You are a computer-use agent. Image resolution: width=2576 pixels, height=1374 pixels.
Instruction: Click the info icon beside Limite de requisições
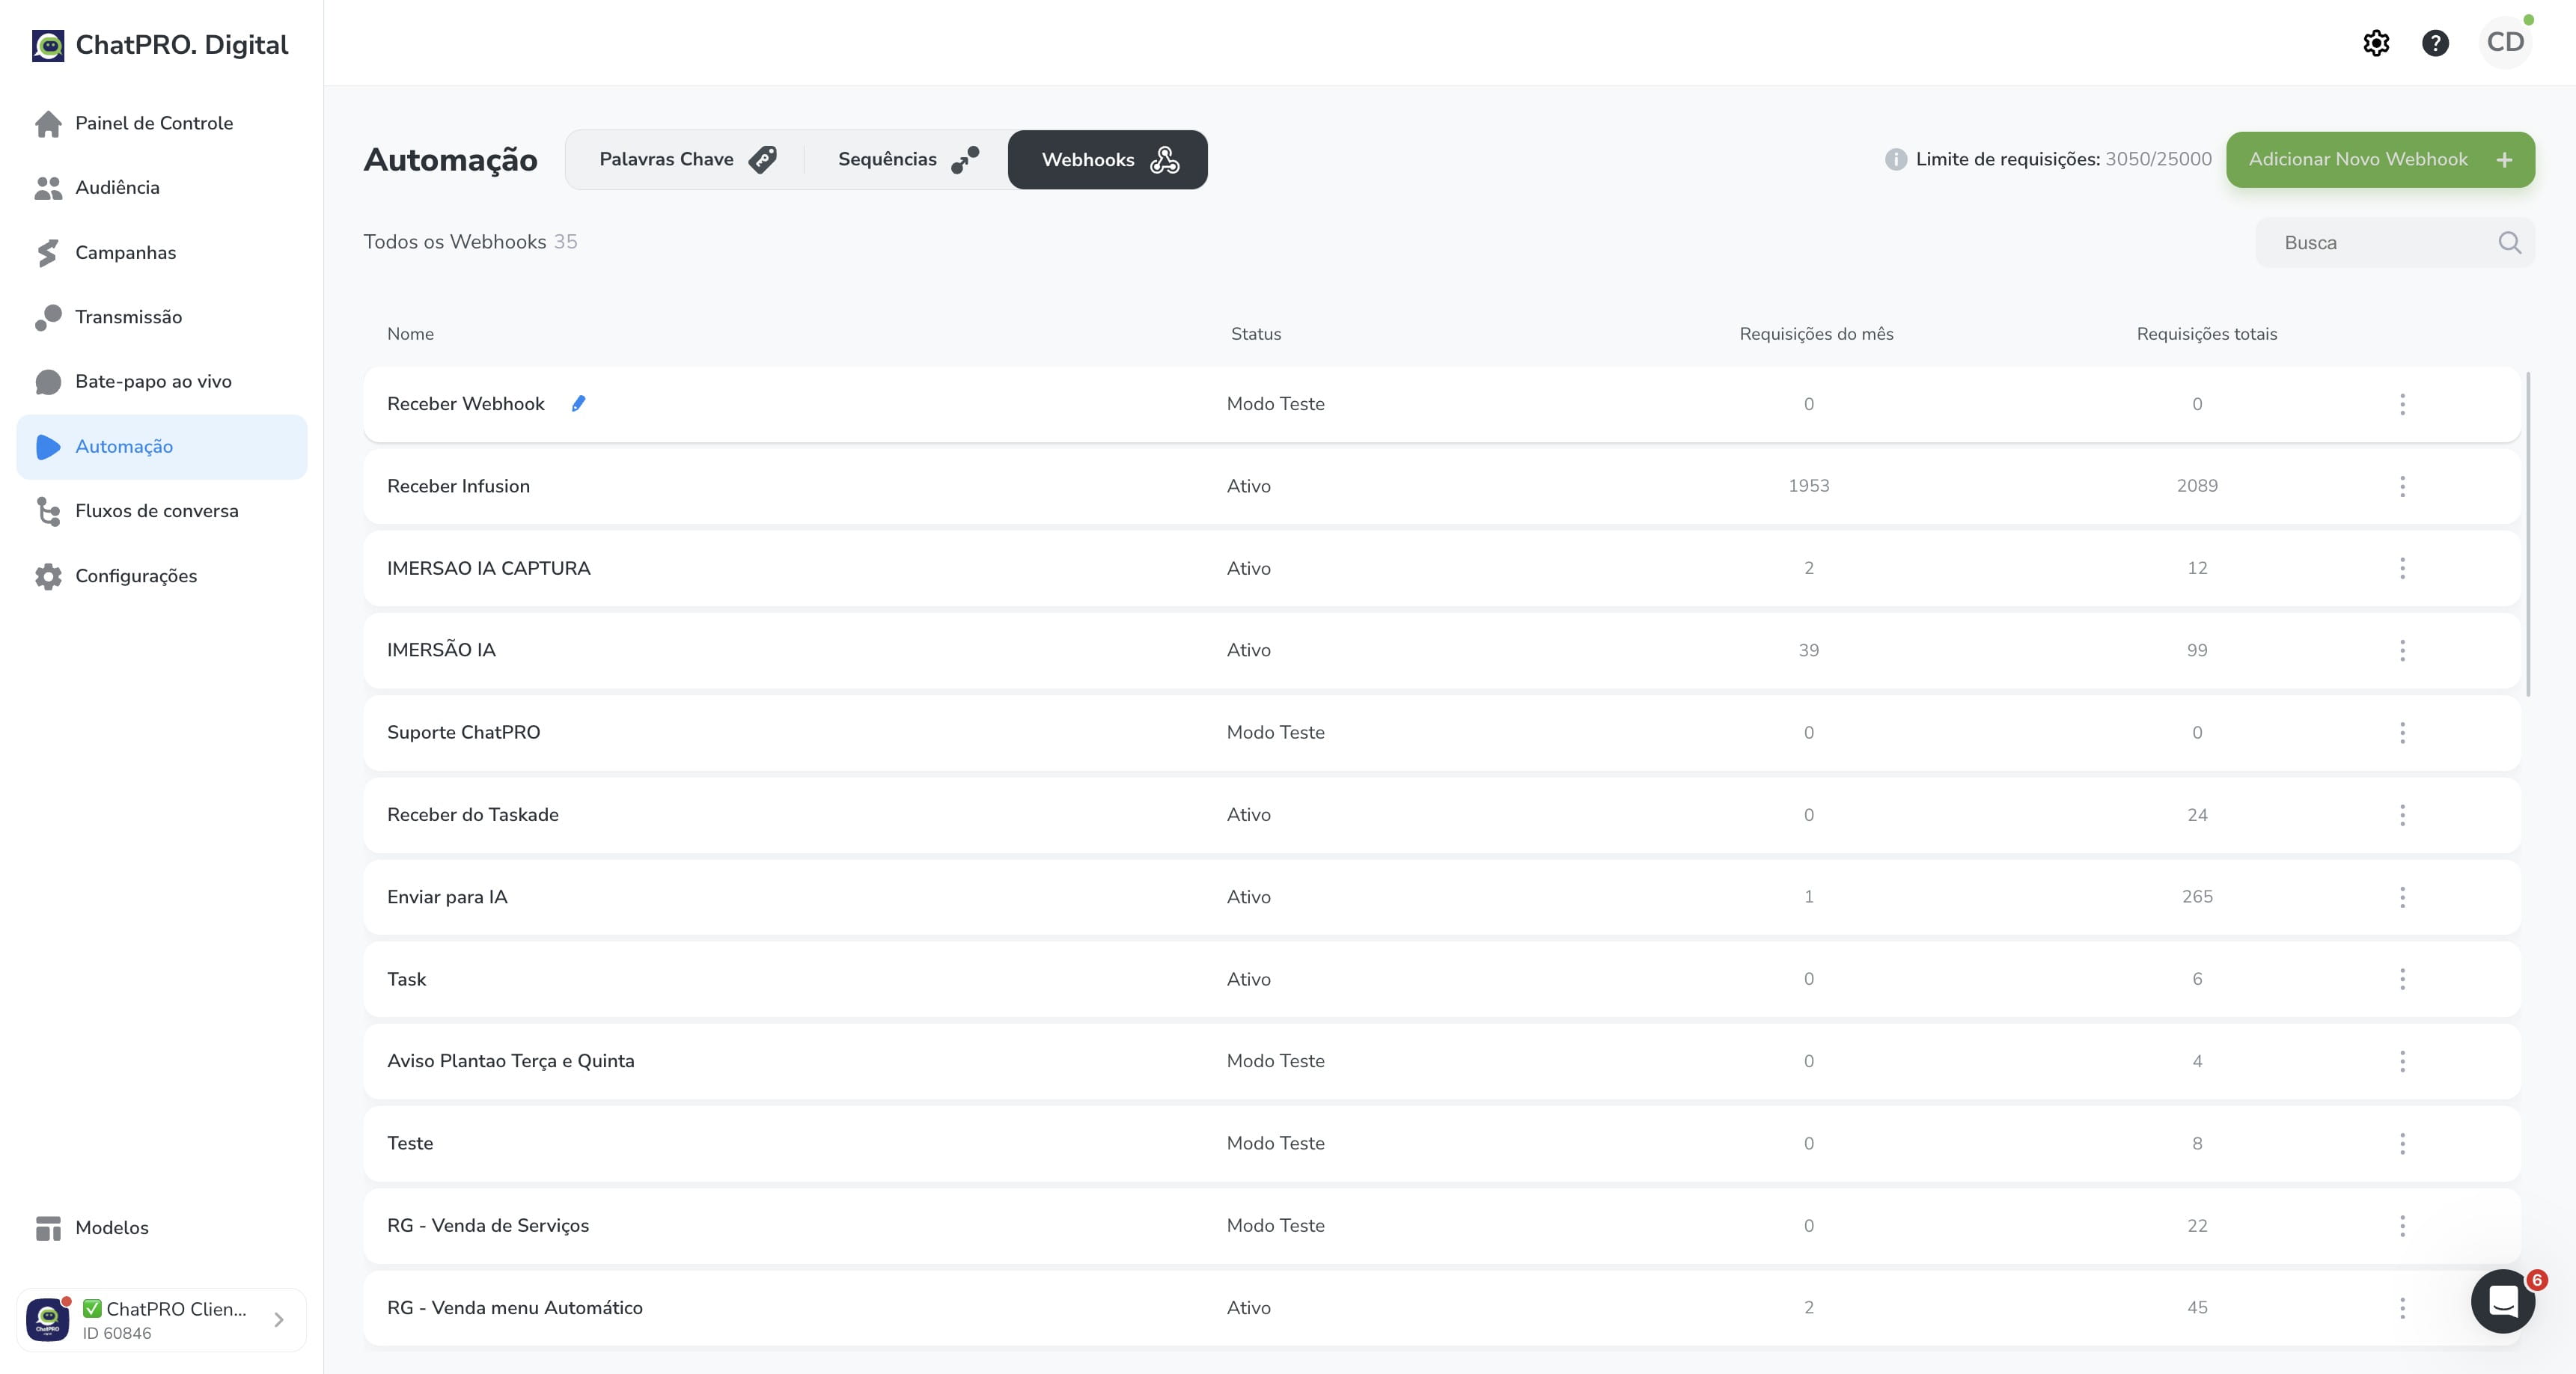[1895, 159]
